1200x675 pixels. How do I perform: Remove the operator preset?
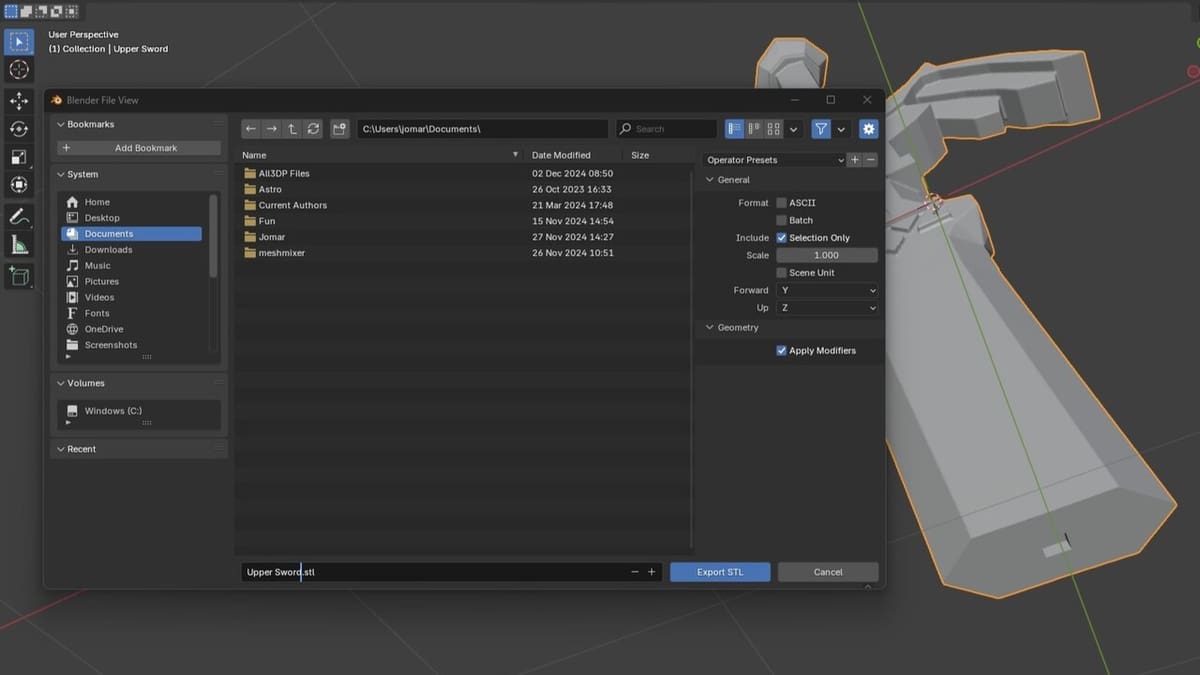pos(871,160)
